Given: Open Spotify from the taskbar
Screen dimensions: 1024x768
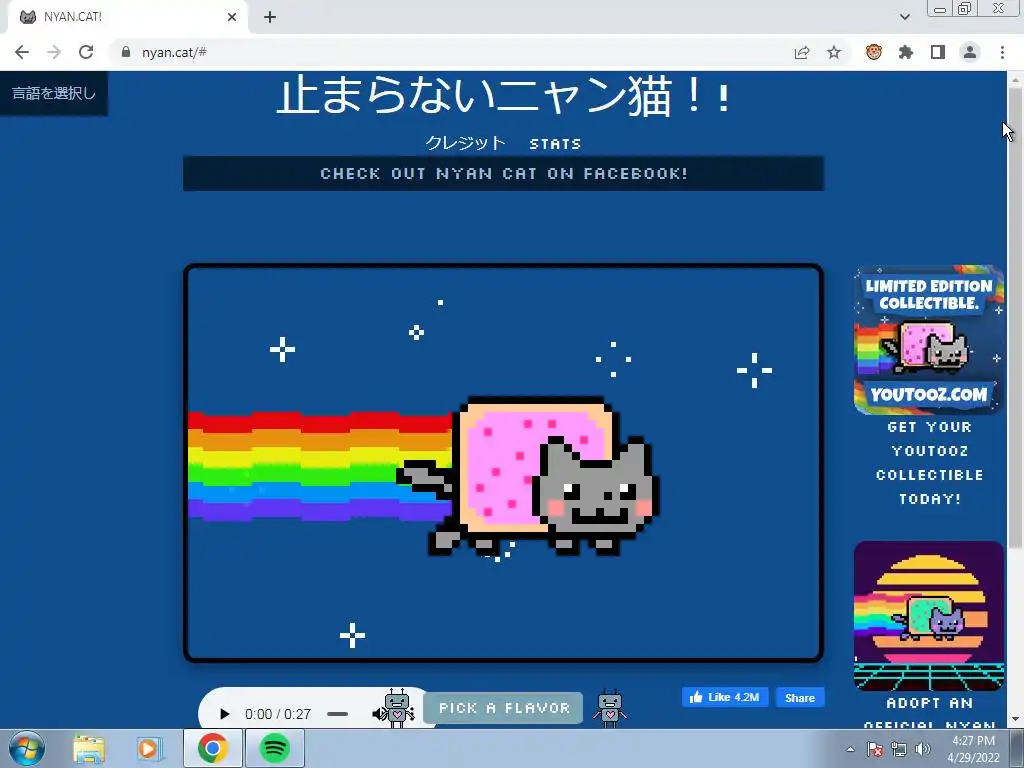Looking at the screenshot, I should pos(275,748).
